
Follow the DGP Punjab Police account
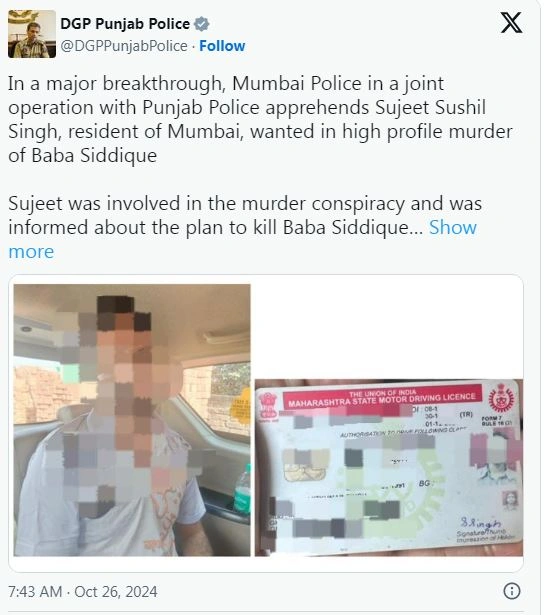222,46
